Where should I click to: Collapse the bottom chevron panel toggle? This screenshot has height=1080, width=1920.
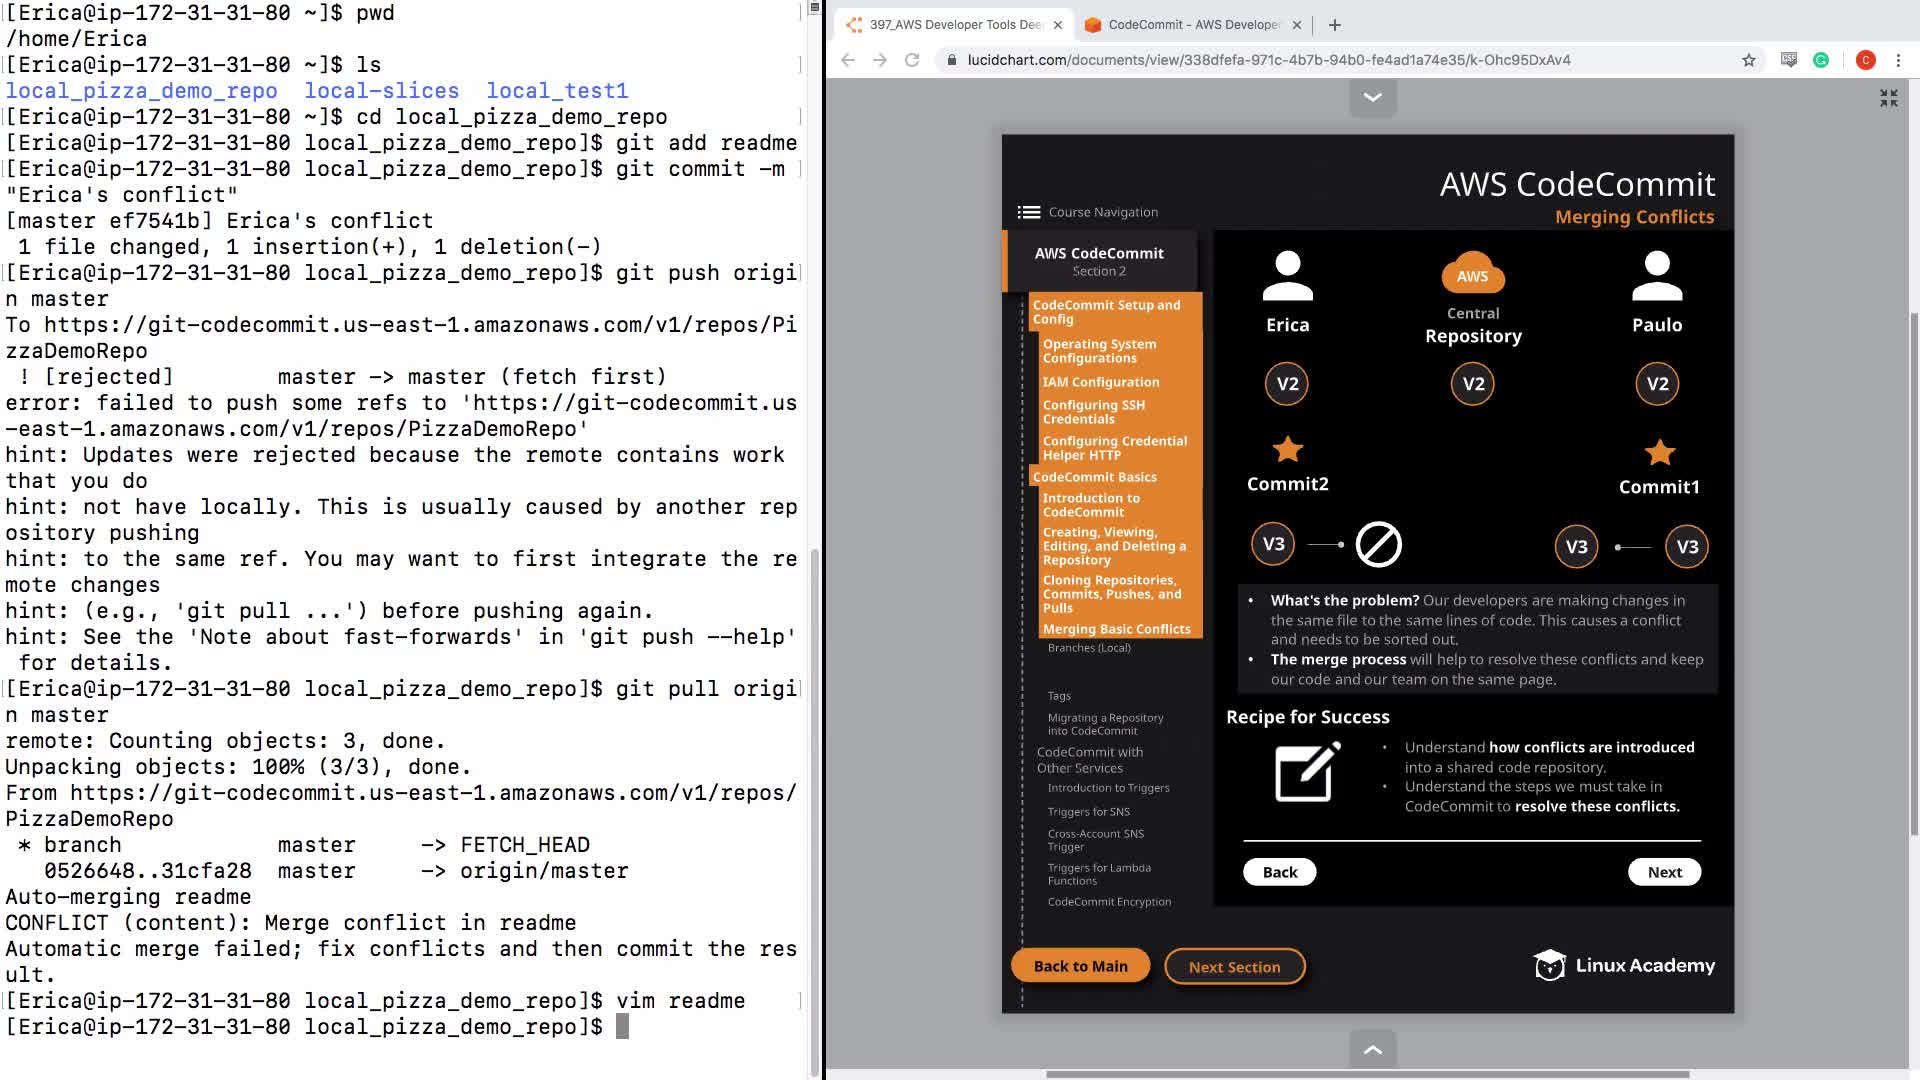(1372, 1049)
